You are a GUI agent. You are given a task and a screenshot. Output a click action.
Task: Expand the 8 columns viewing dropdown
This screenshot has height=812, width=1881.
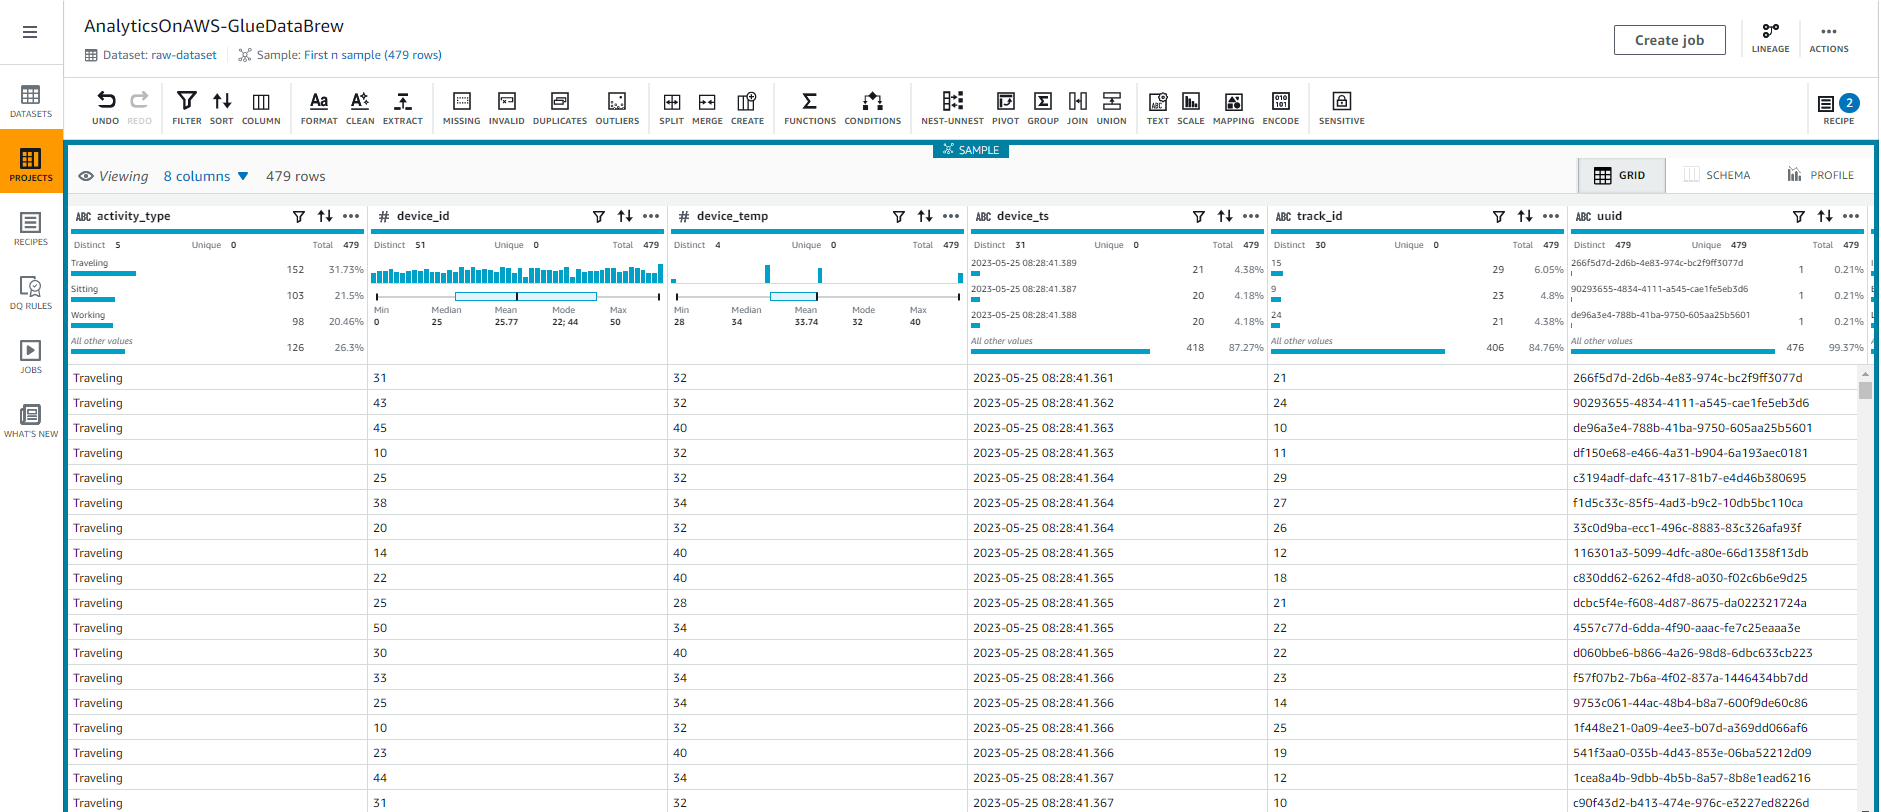pos(206,176)
